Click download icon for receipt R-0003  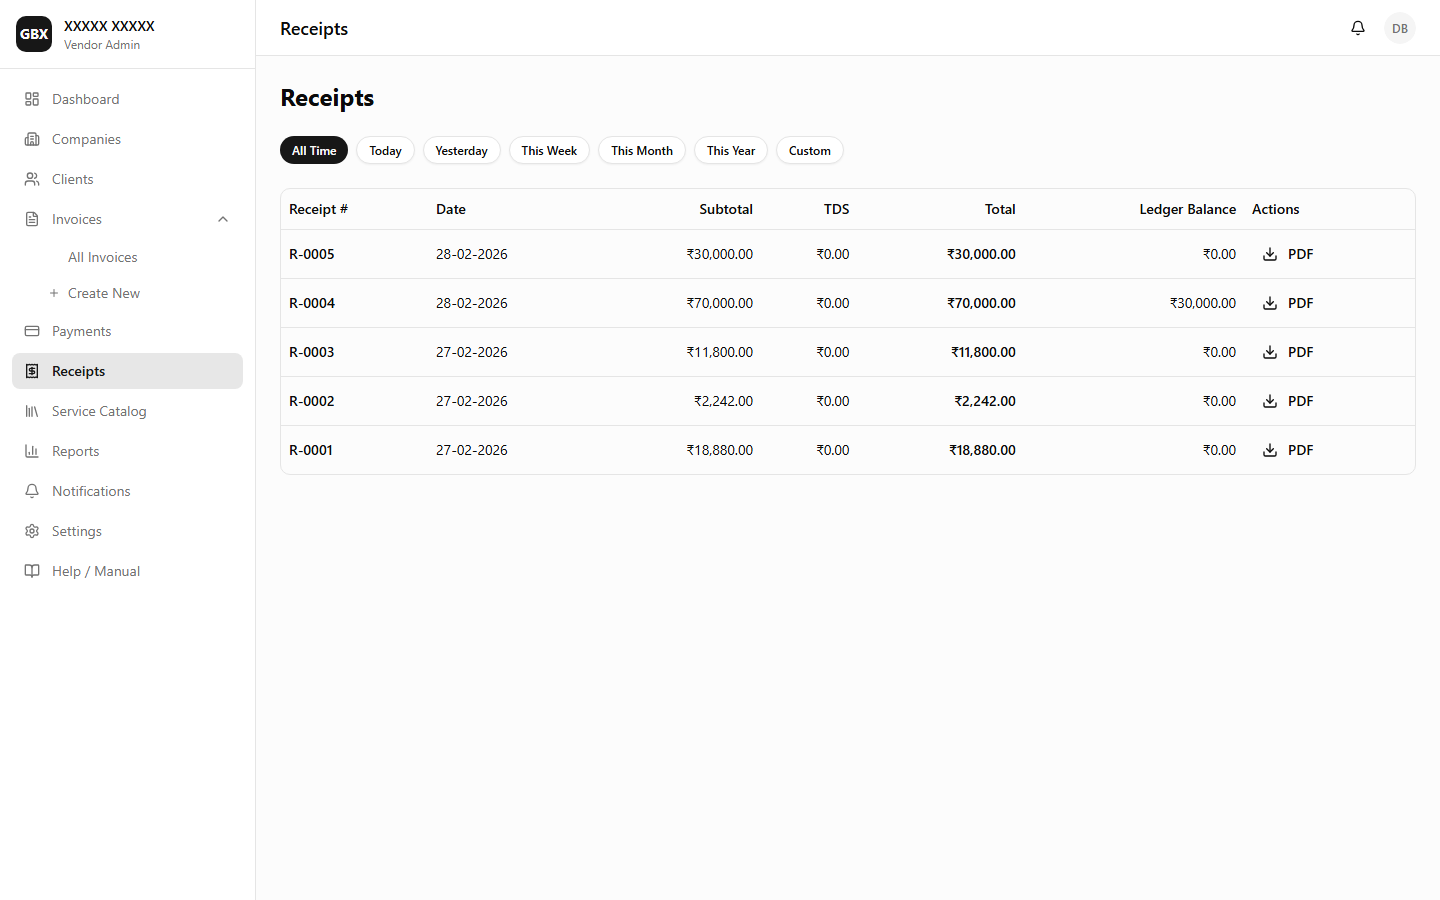pyautogui.click(x=1270, y=352)
